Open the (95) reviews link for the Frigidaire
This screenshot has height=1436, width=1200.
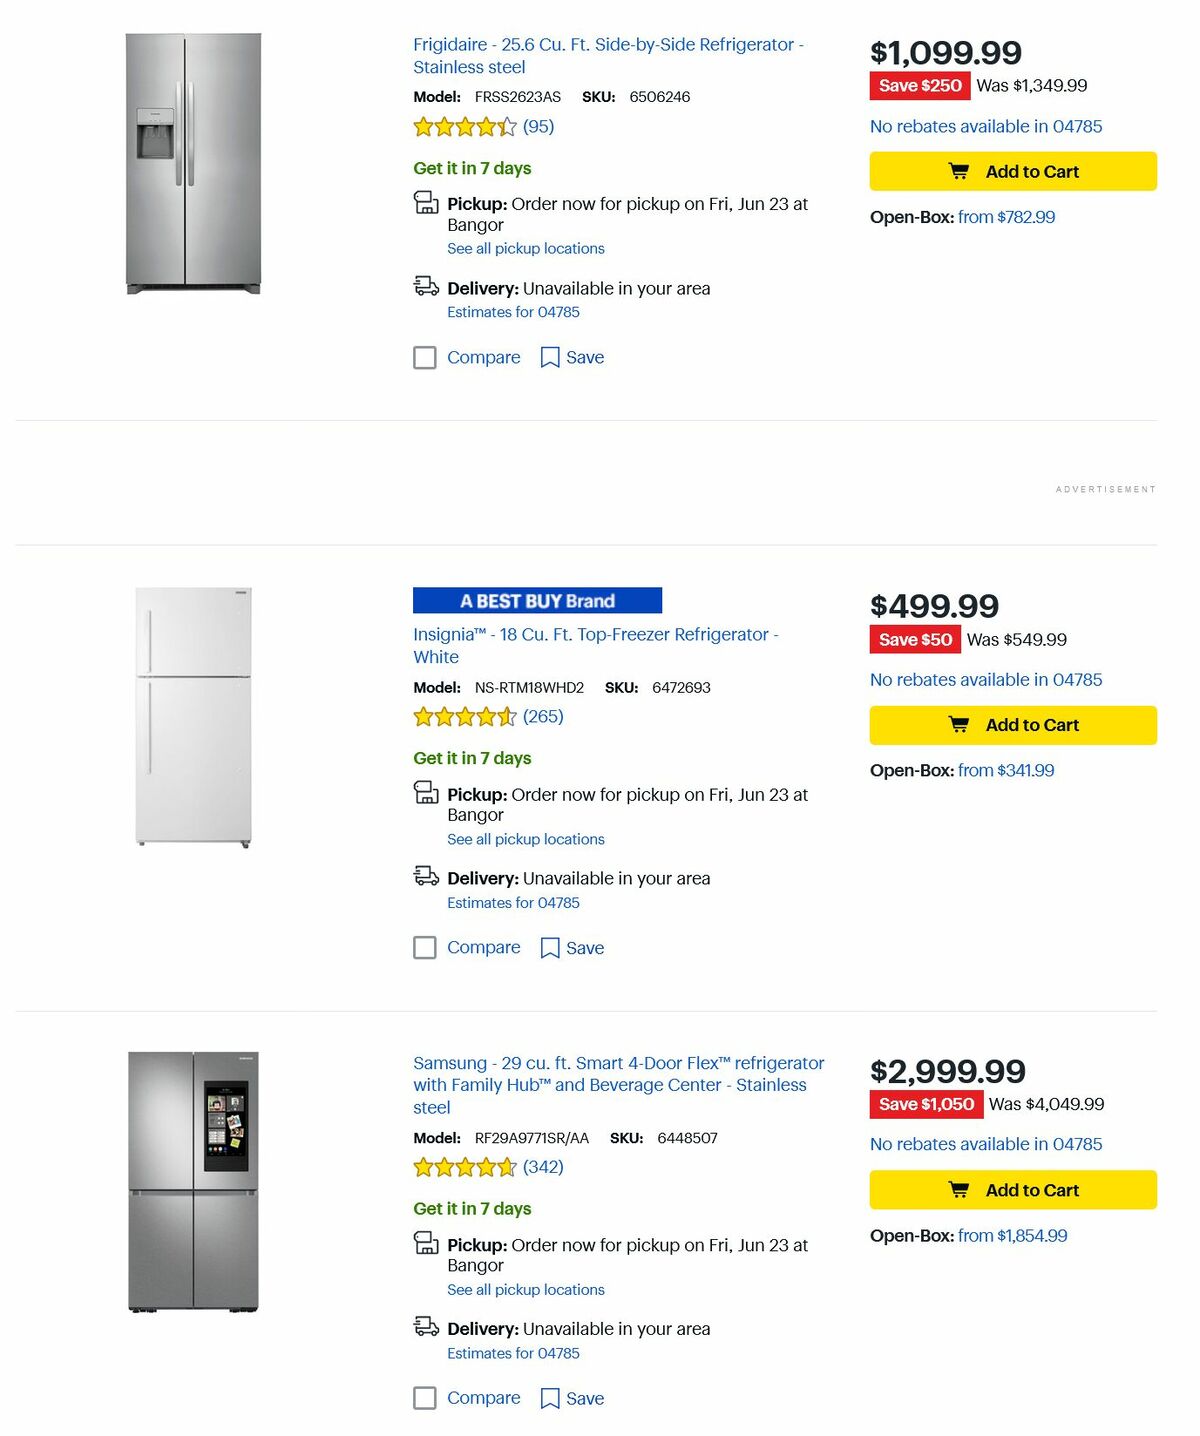[x=536, y=126]
